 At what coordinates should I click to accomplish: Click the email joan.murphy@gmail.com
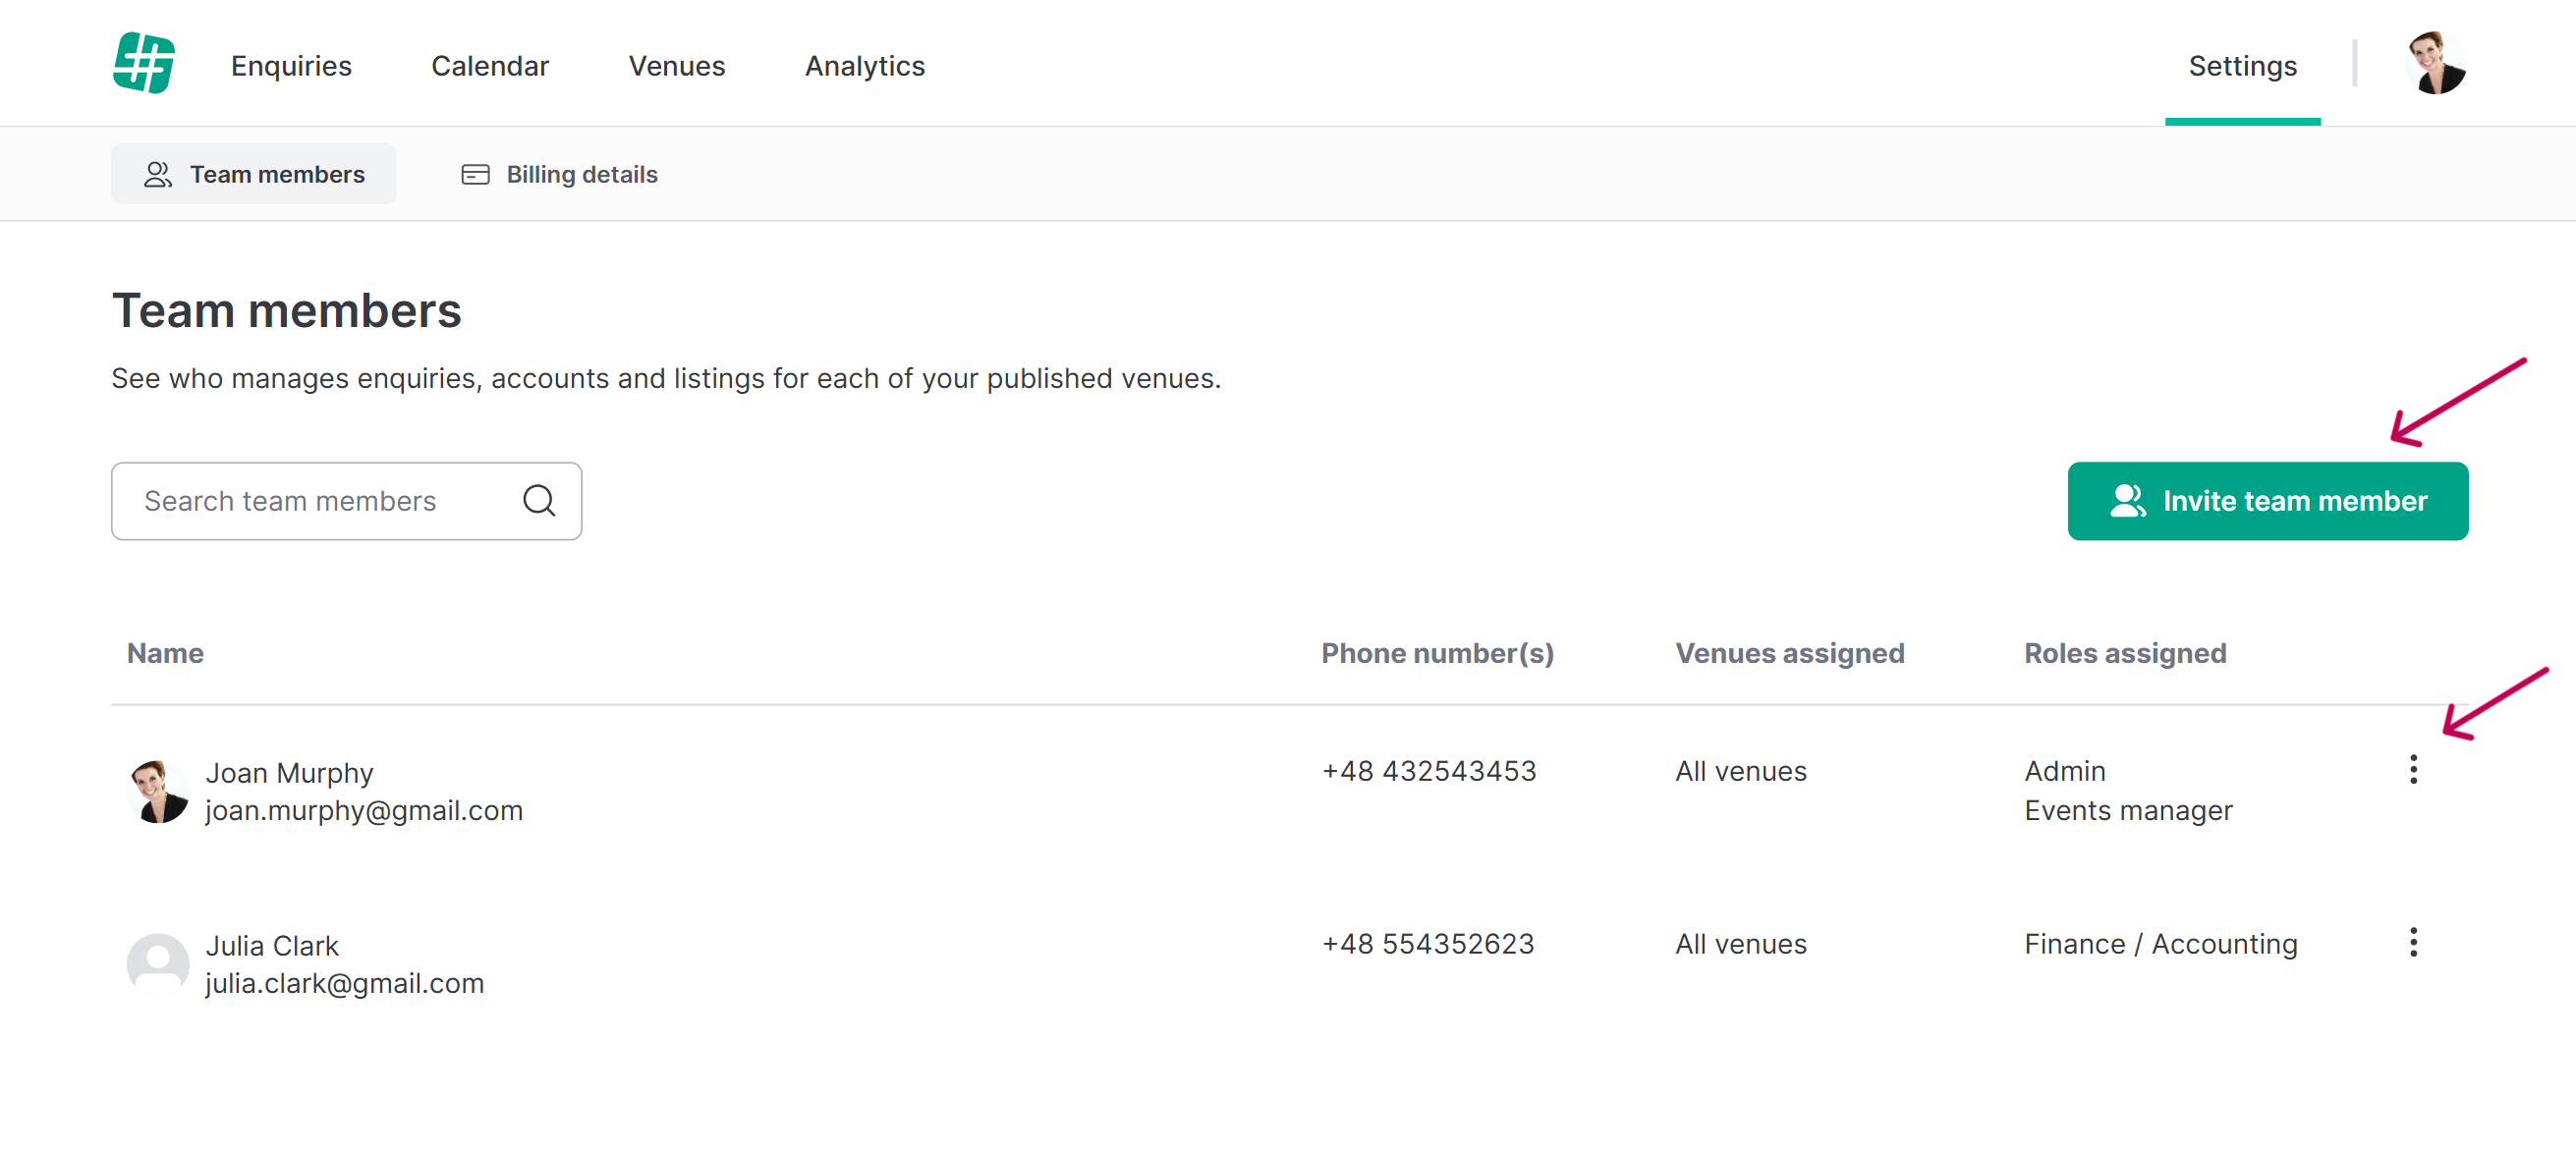(x=364, y=810)
